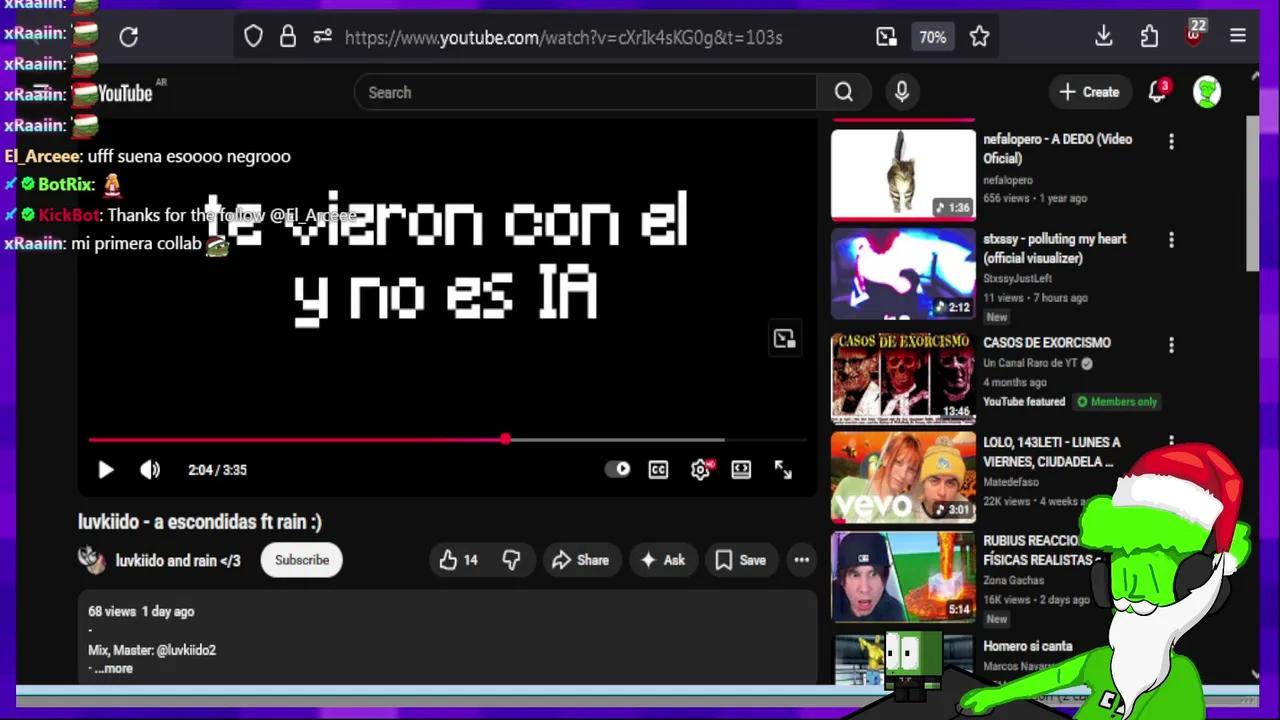
Task: Open the video quality settings gear
Action: point(699,469)
